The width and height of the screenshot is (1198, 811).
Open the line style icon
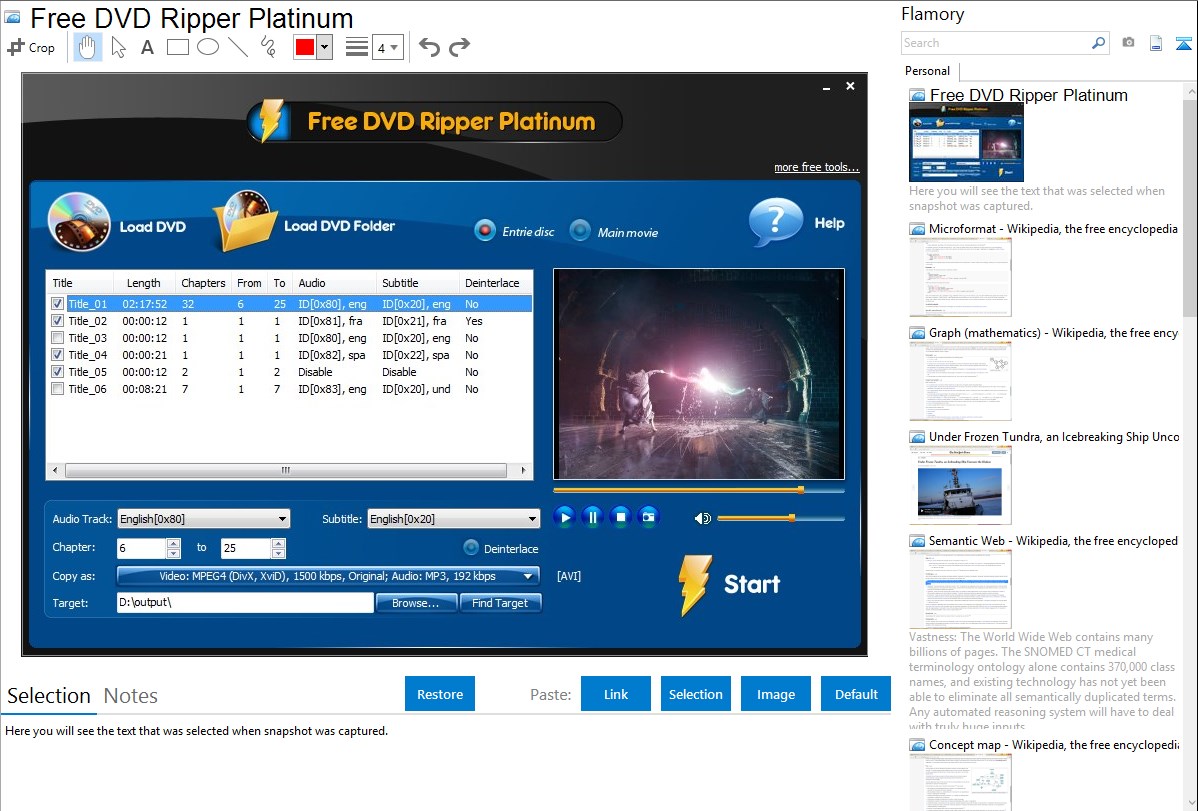[x=356, y=47]
